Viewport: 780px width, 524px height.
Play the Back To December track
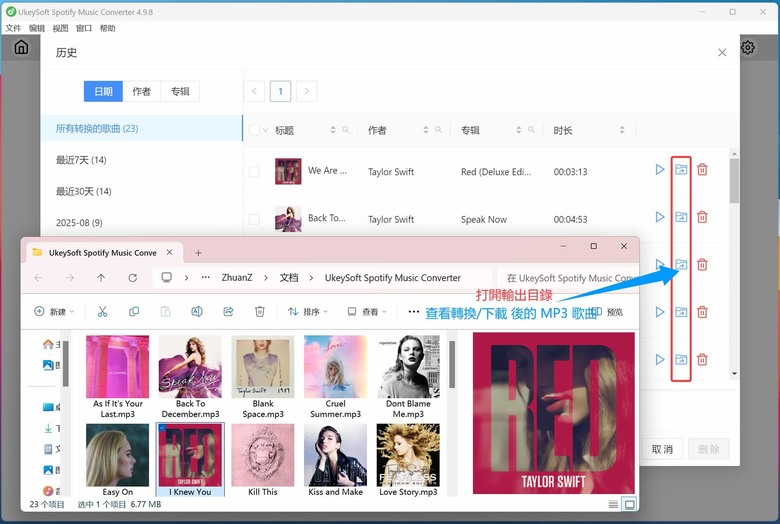coord(660,217)
